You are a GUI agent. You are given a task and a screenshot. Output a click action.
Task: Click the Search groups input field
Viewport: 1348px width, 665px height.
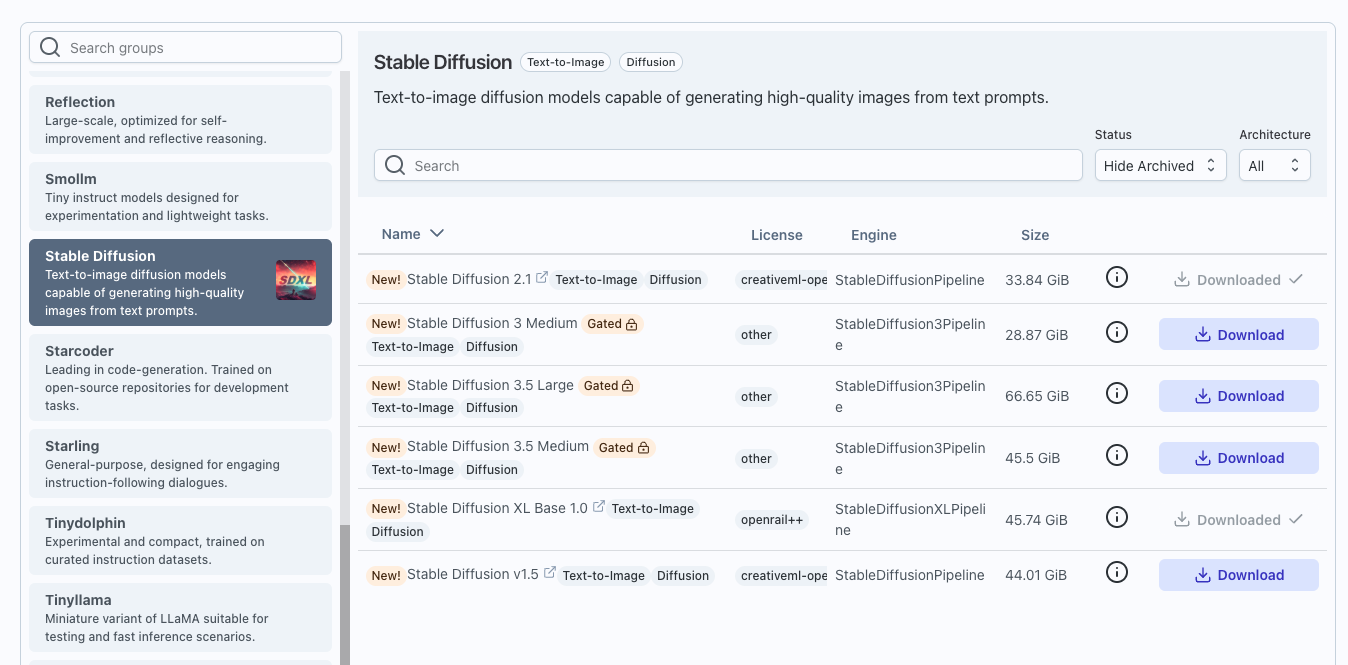coord(186,48)
